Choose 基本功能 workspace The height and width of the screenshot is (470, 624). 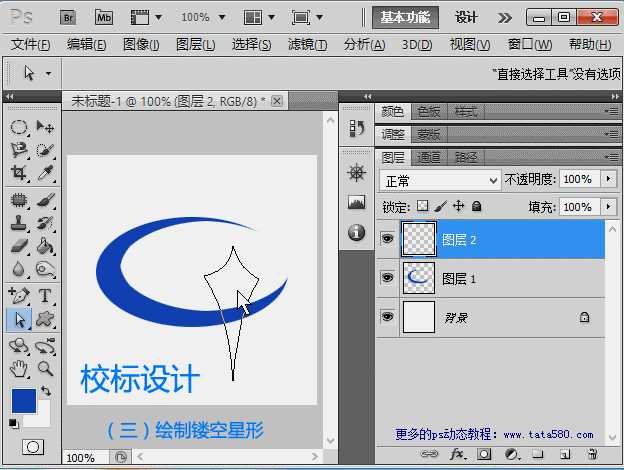coord(405,18)
